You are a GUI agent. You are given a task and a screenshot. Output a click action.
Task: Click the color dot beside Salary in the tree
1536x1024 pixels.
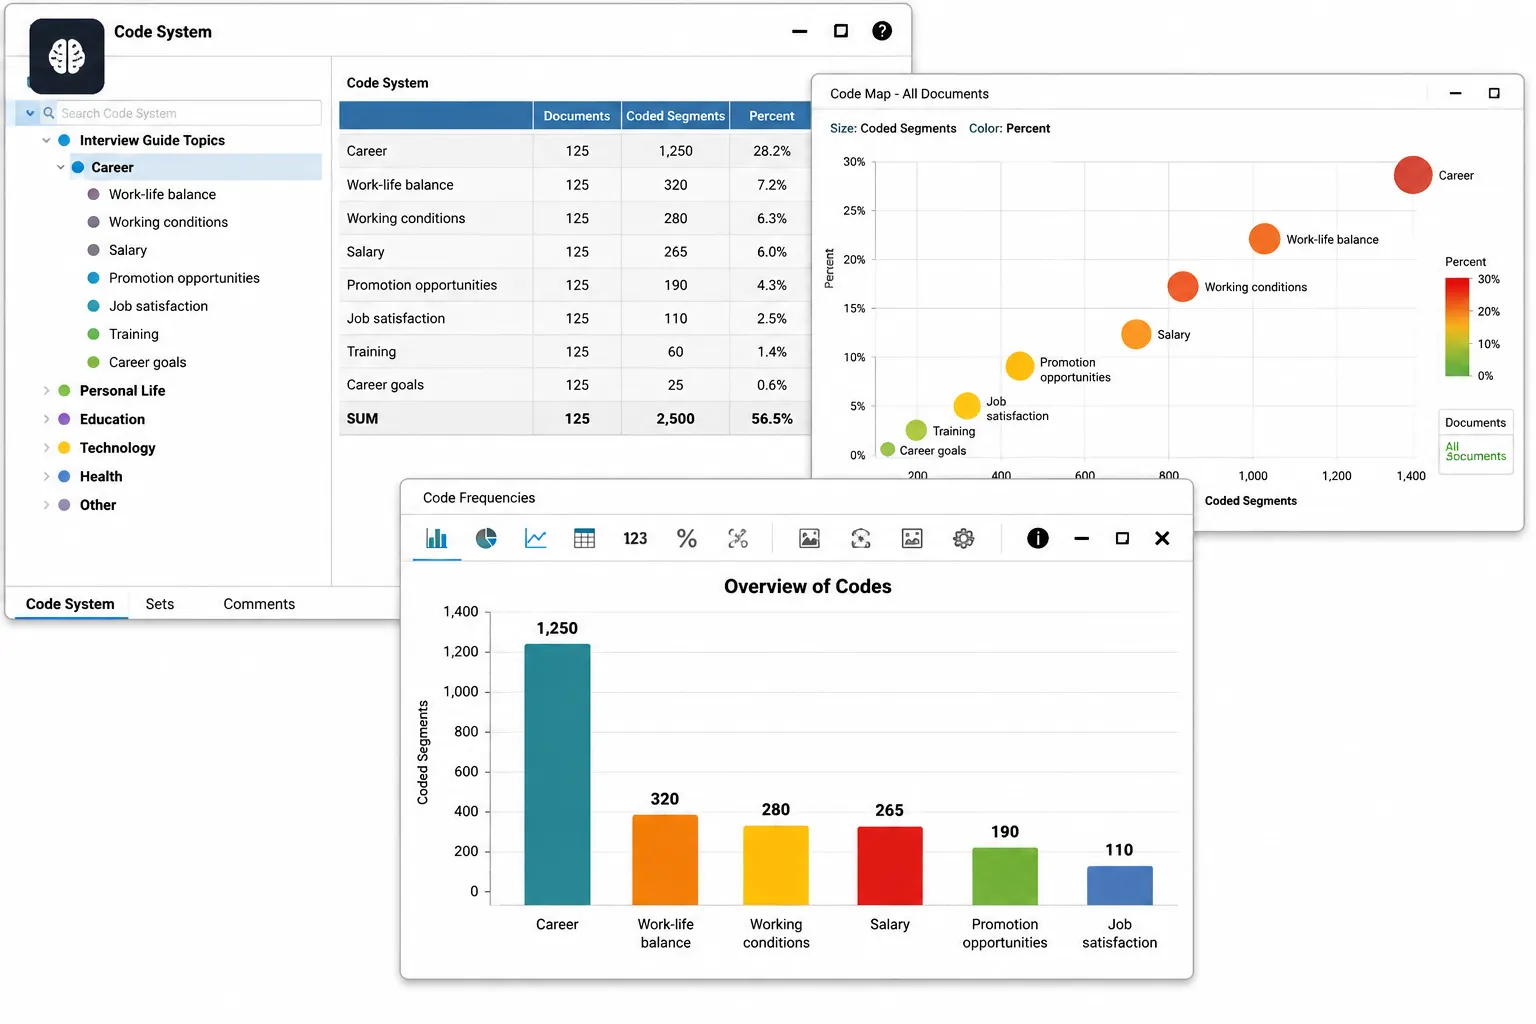[x=93, y=250]
